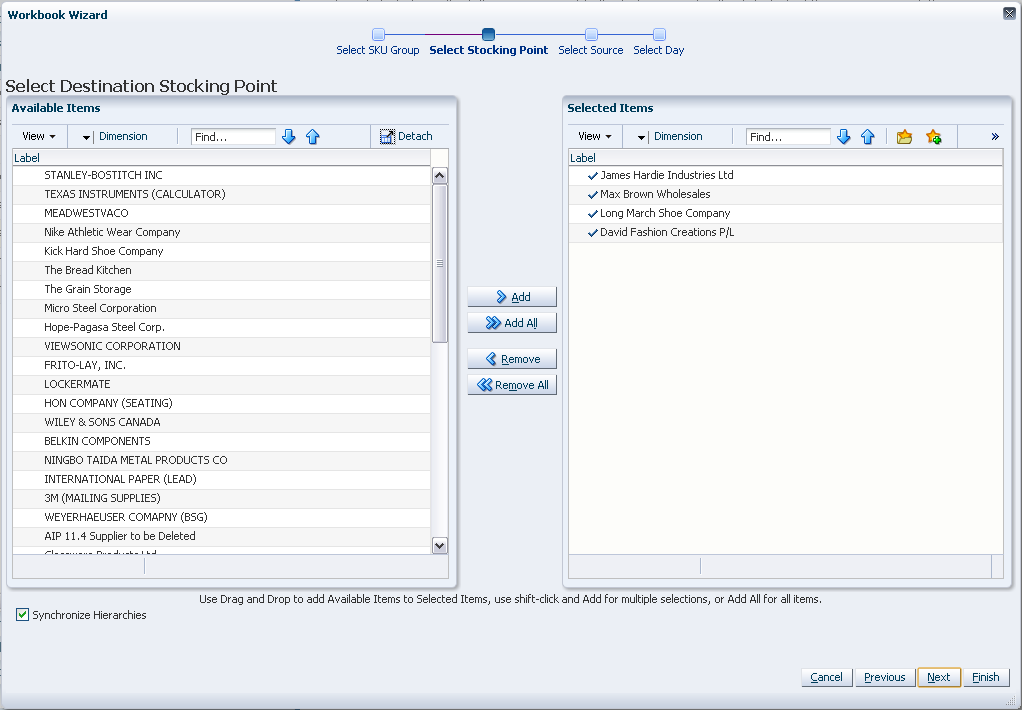1022x710 pixels.
Task: Click the Available Items vertical scrollbar thumb
Action: tap(440, 263)
